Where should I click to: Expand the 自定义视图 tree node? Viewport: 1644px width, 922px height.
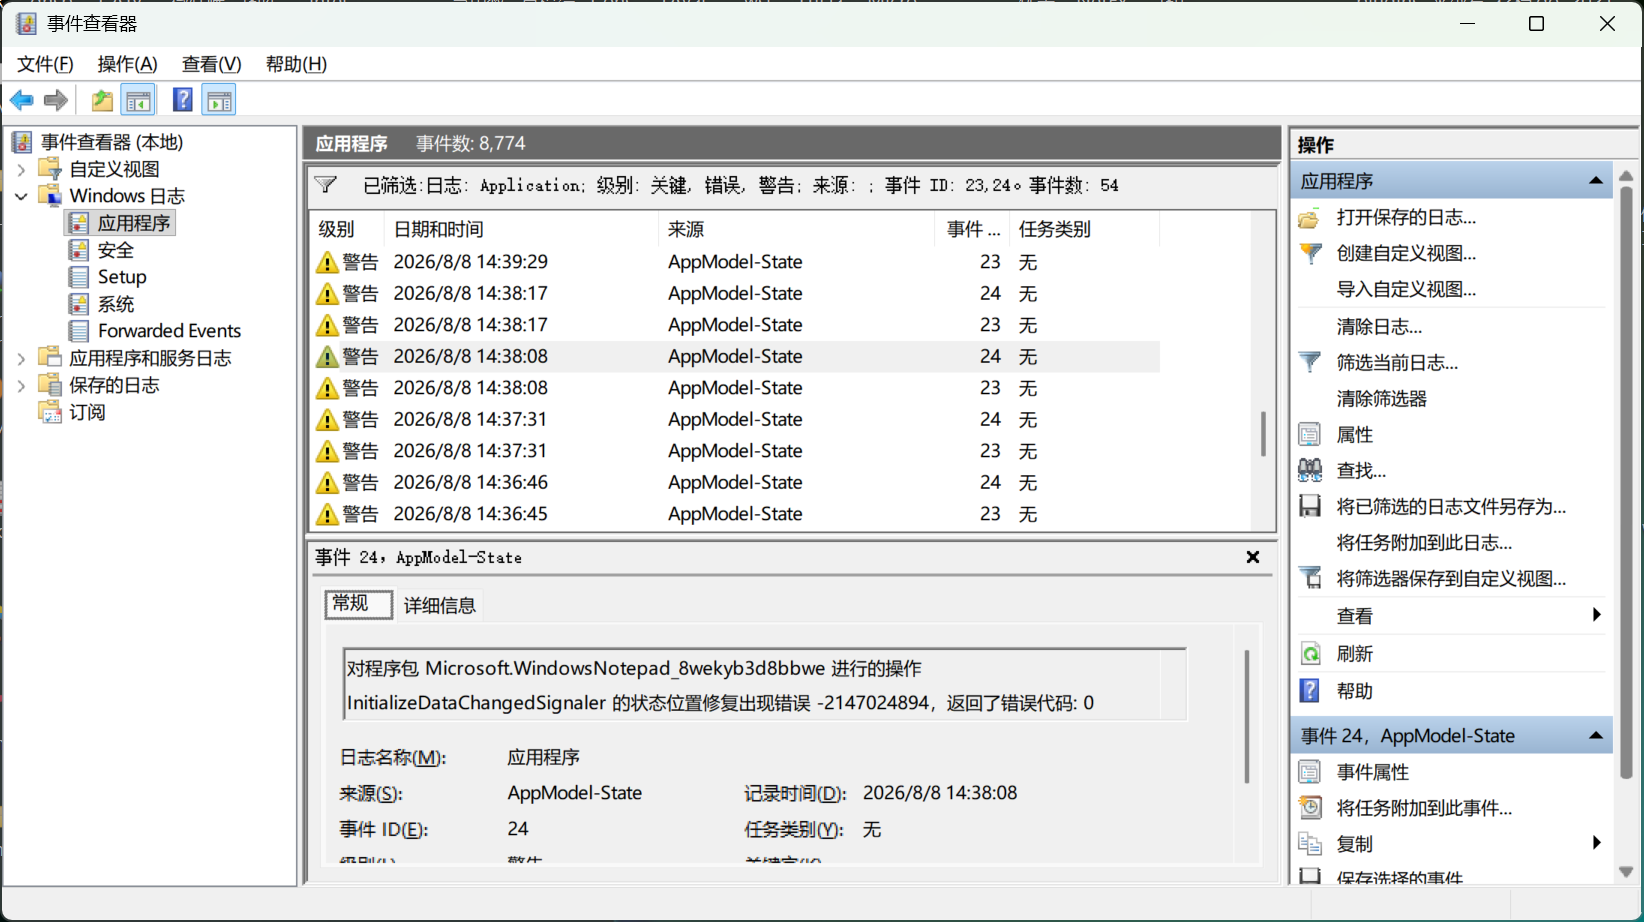click(21, 169)
